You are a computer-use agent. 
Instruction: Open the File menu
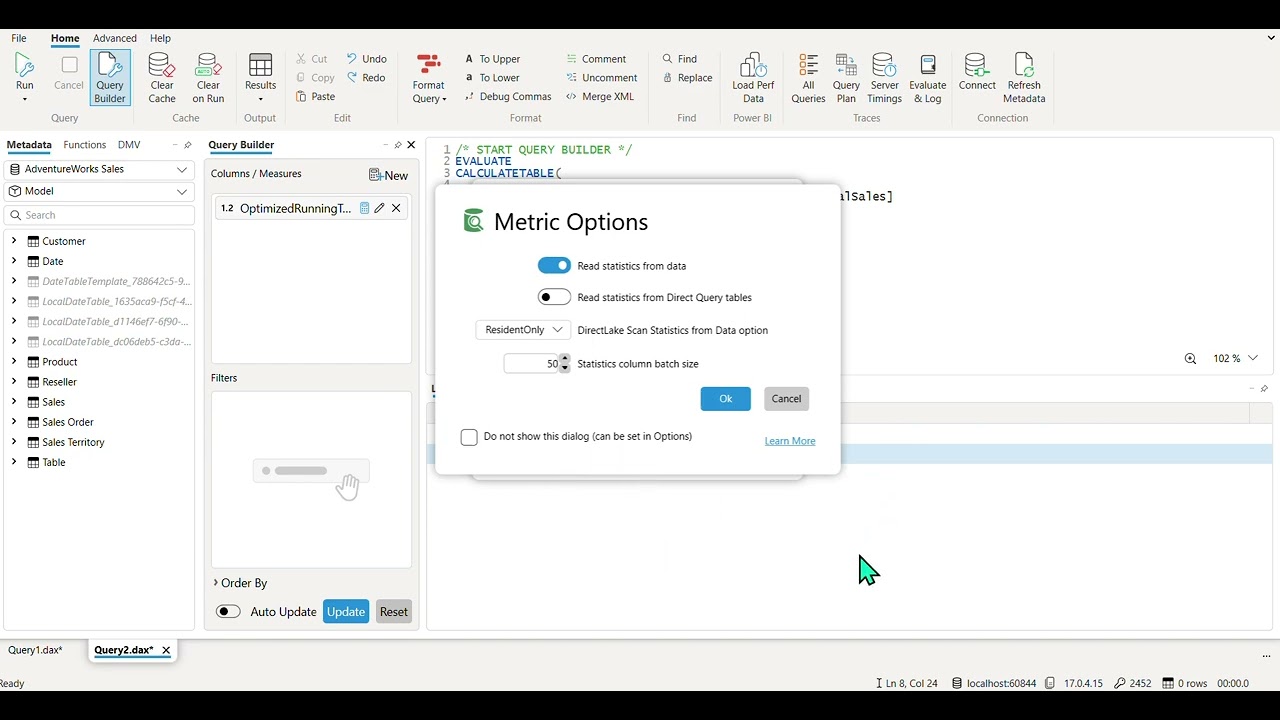click(19, 38)
